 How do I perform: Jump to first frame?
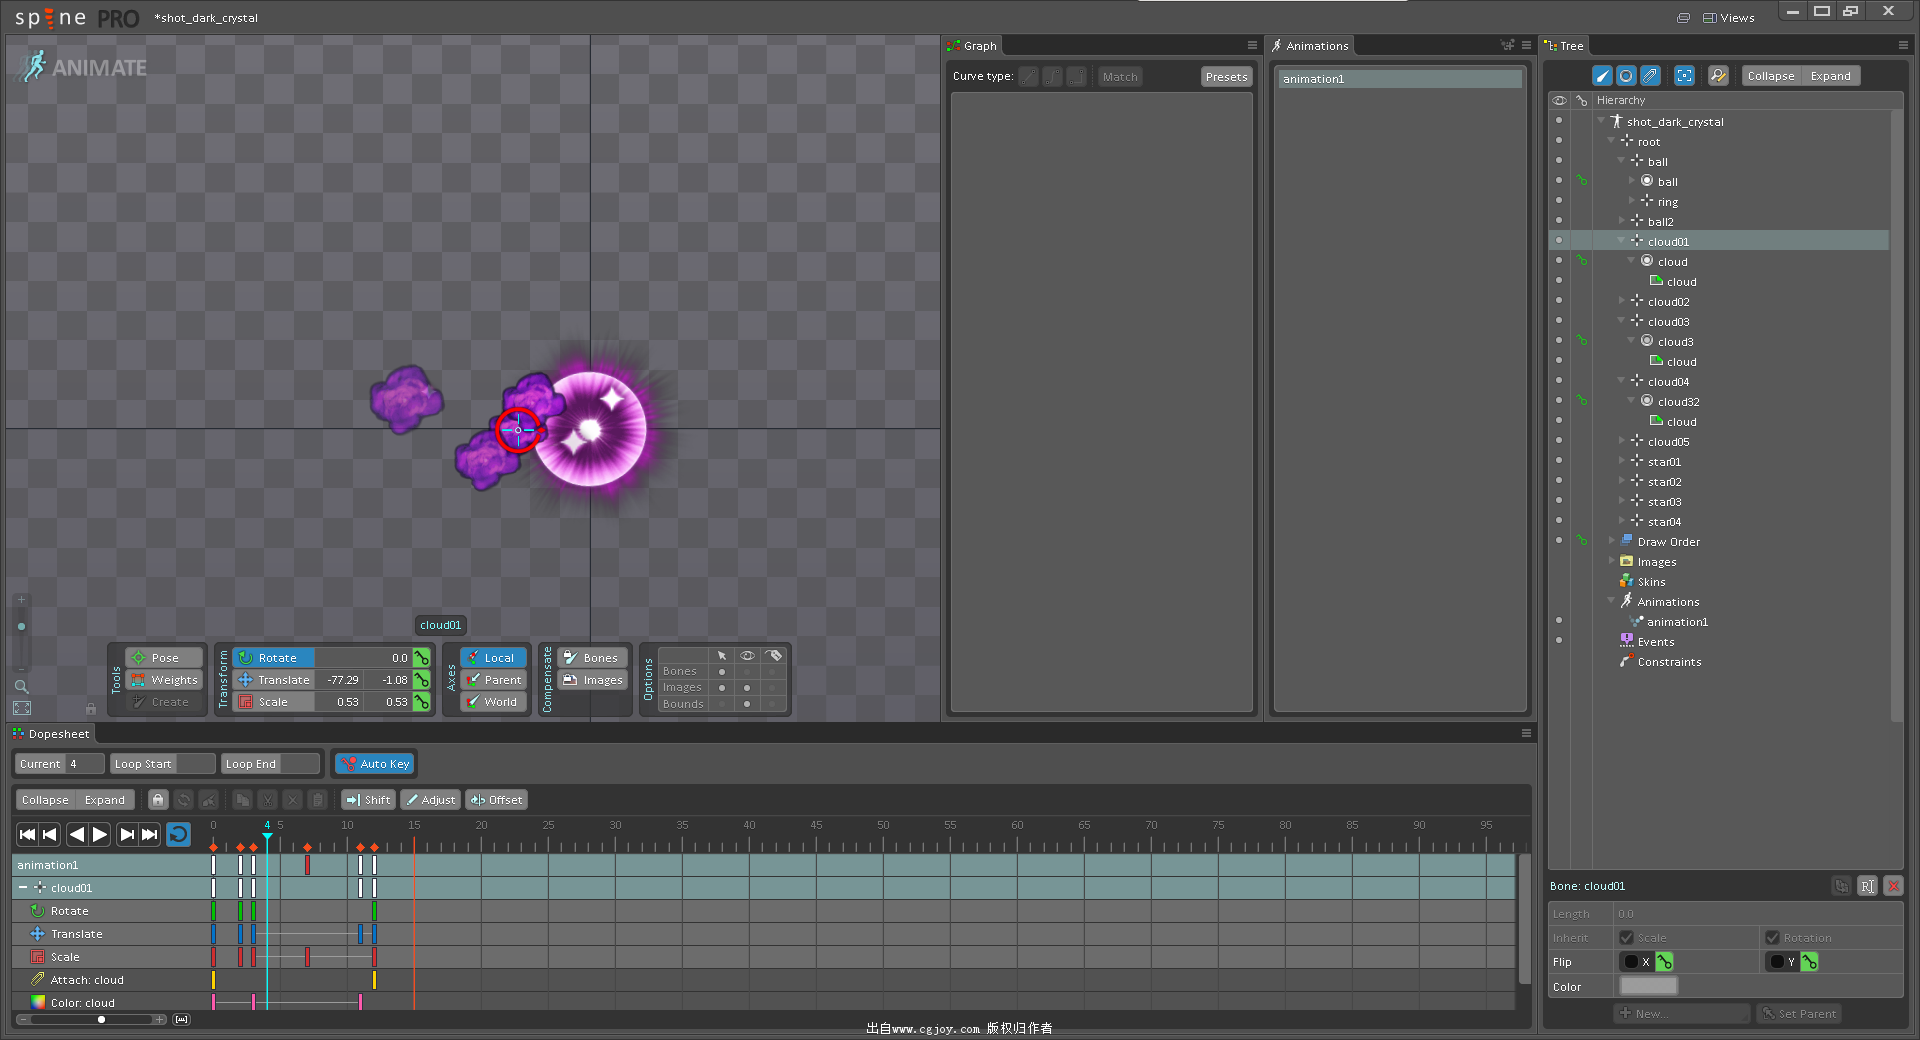[27, 834]
